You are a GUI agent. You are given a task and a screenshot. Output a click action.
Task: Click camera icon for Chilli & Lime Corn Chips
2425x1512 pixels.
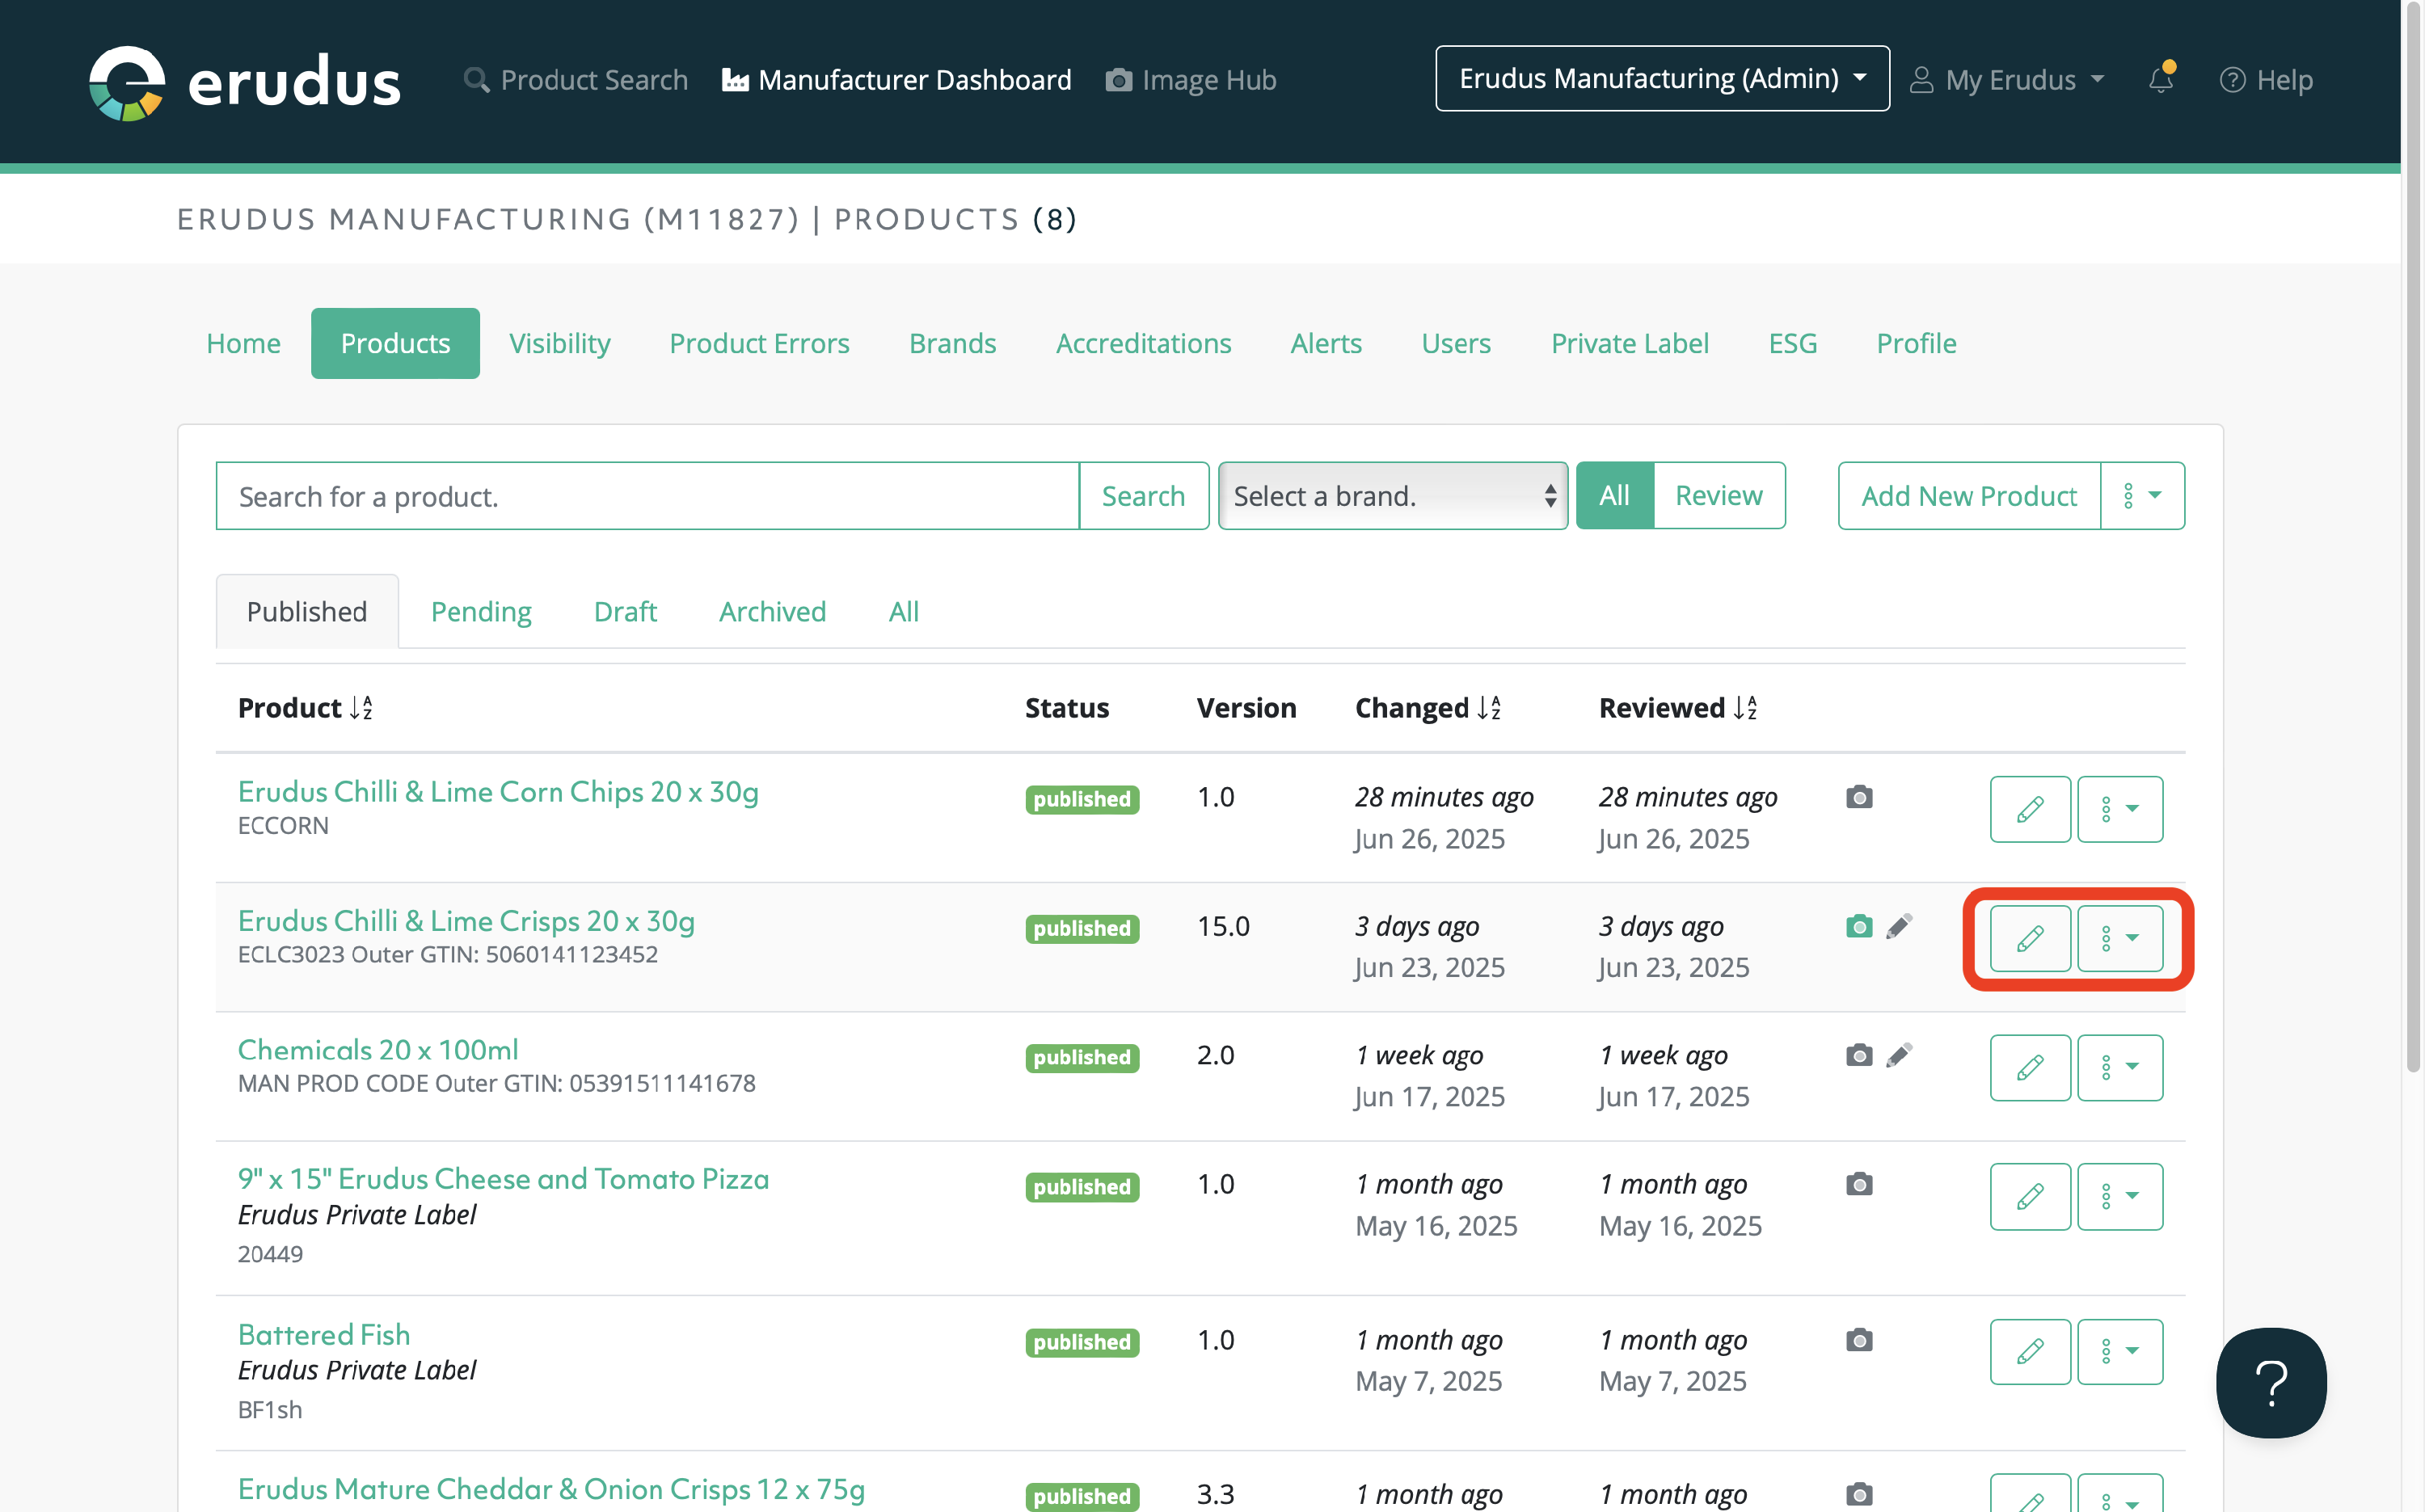tap(1858, 797)
